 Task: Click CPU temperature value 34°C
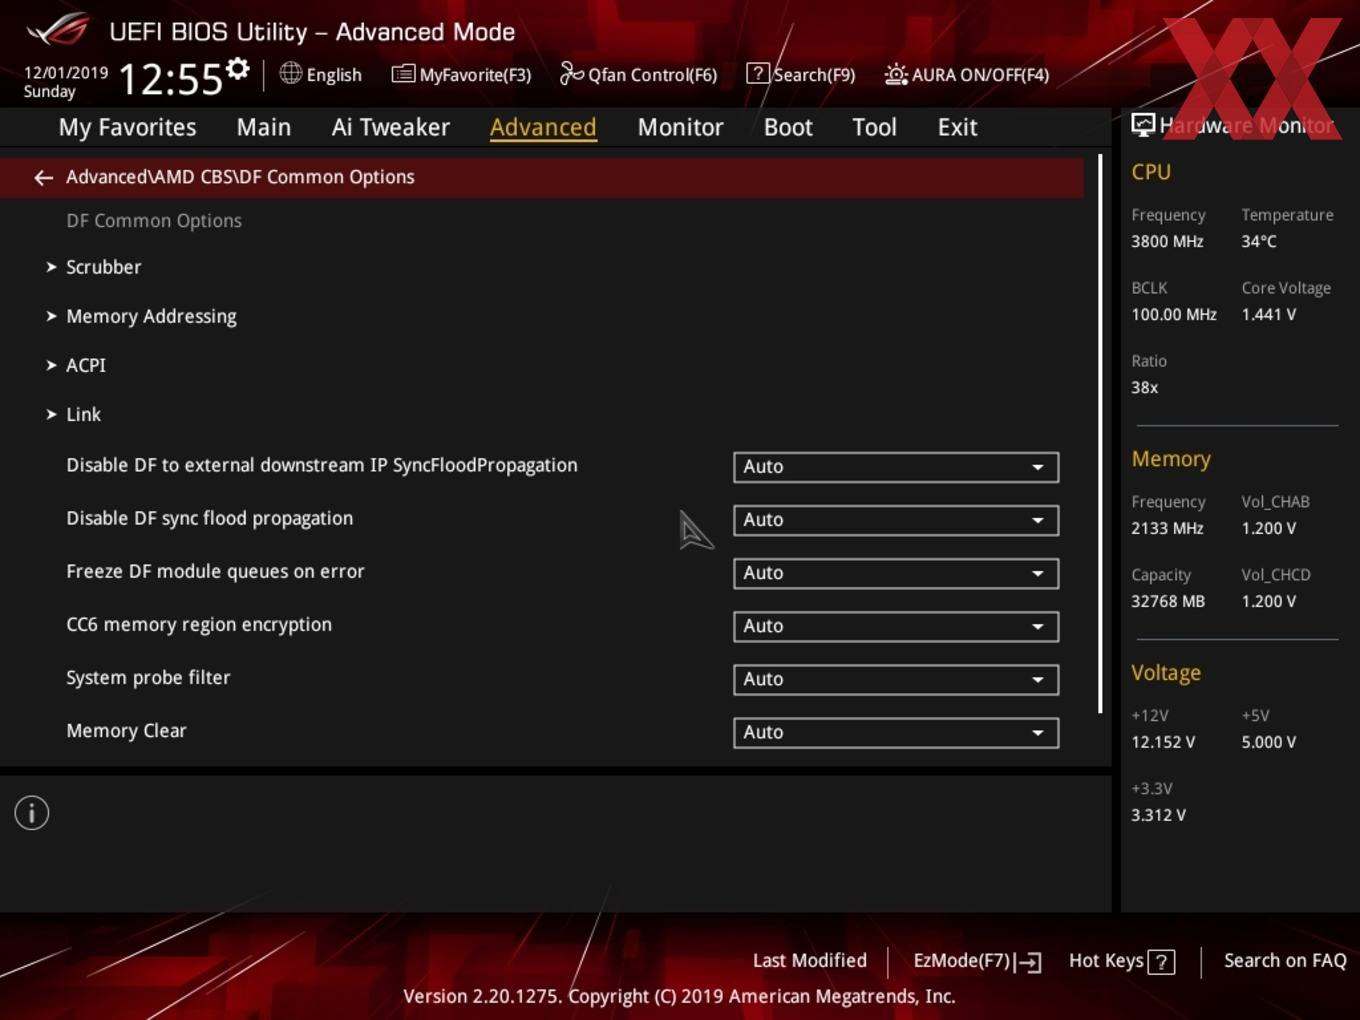click(1259, 242)
